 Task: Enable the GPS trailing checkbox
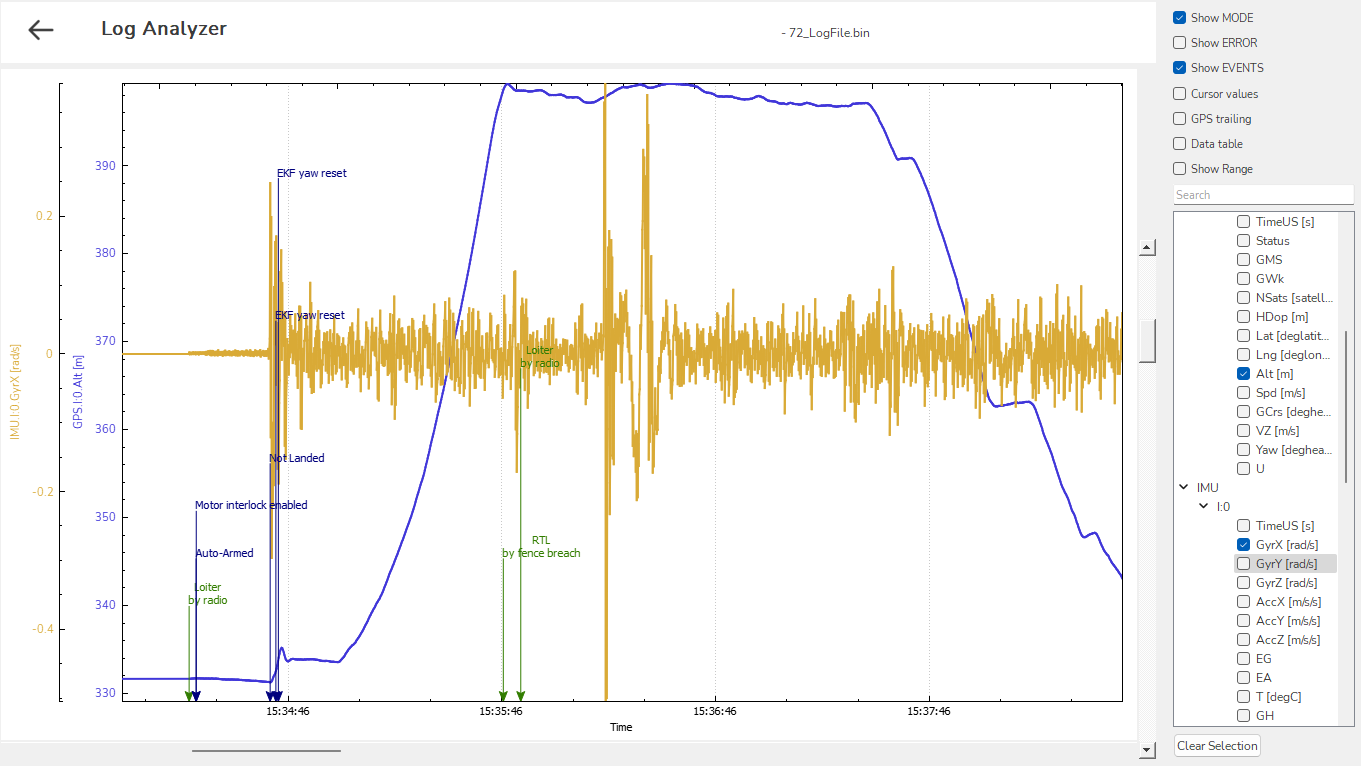(x=1180, y=119)
